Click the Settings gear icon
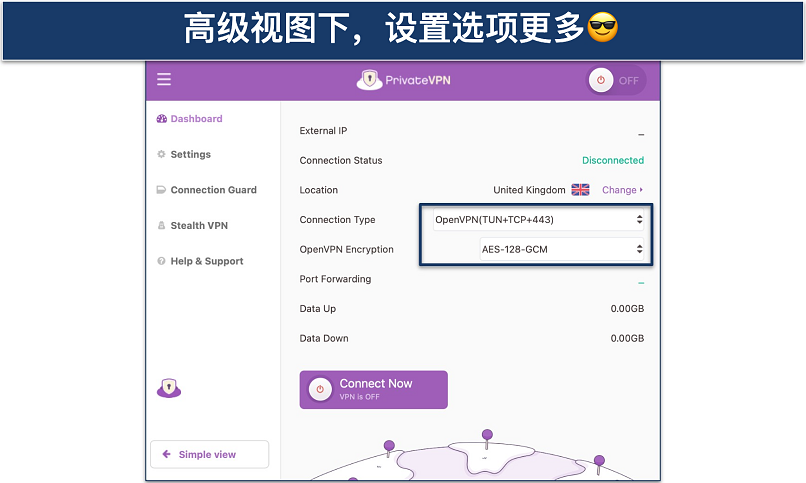The height and width of the screenshot is (483, 806). point(162,155)
